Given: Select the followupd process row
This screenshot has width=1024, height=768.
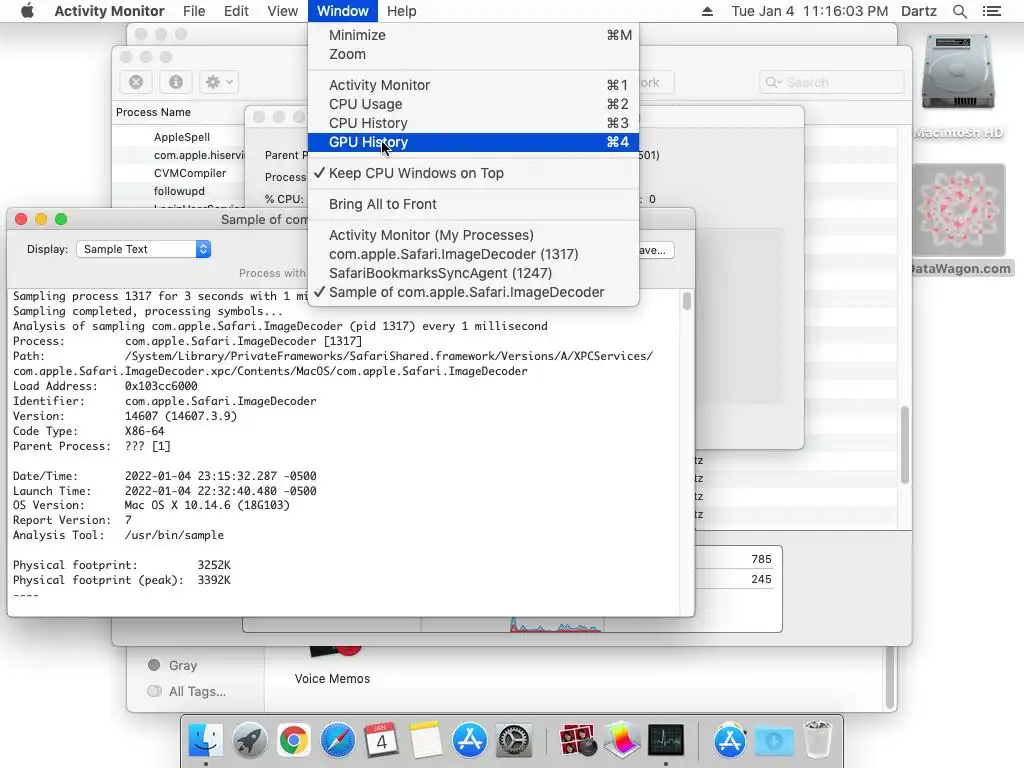Looking at the screenshot, I should point(180,191).
